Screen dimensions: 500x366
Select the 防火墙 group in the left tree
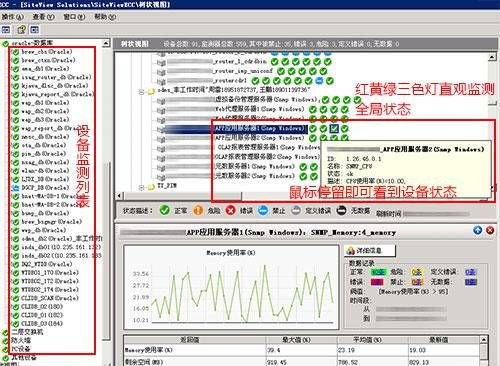click(21, 340)
